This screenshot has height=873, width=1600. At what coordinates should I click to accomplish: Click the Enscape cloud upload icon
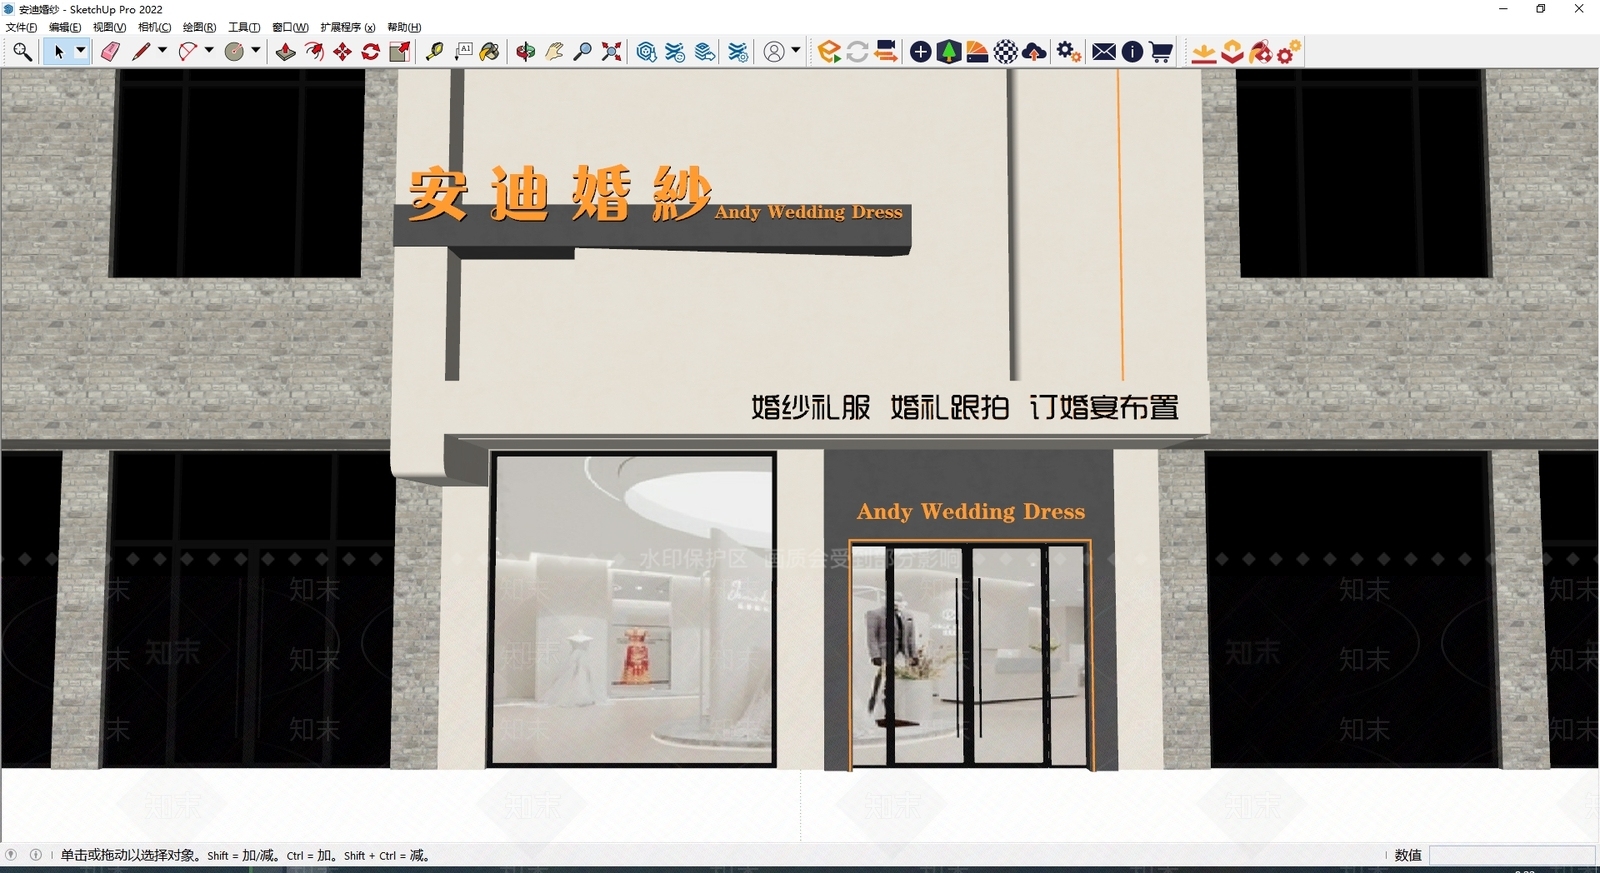coord(1035,52)
